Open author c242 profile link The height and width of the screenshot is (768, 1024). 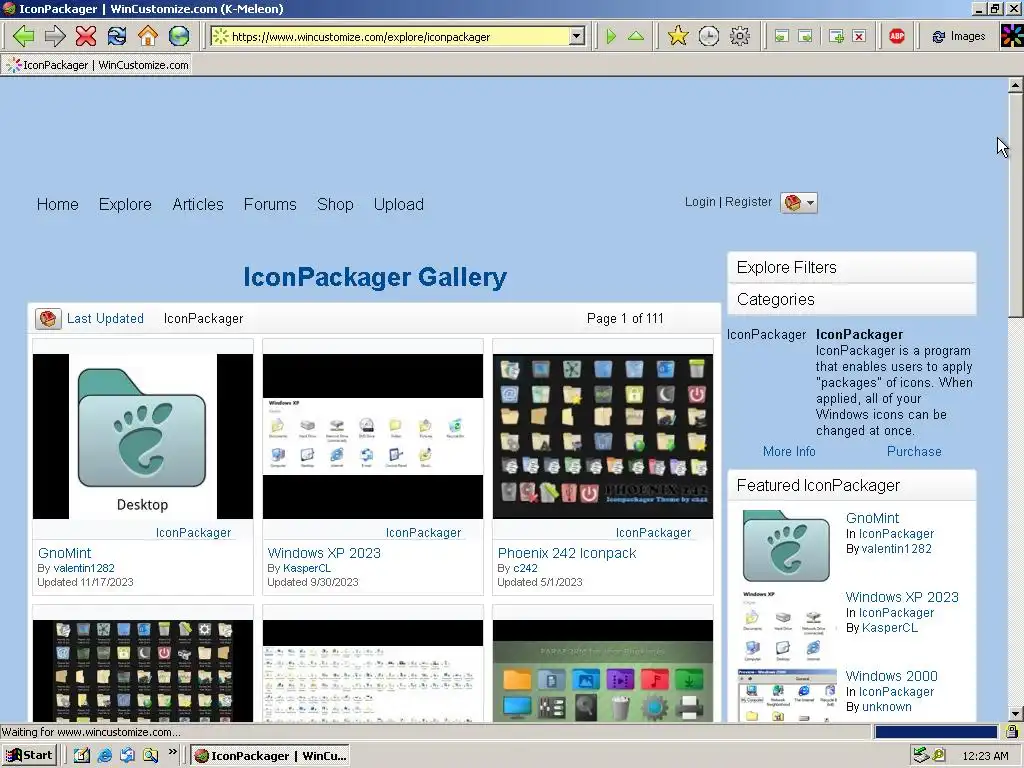click(525, 568)
